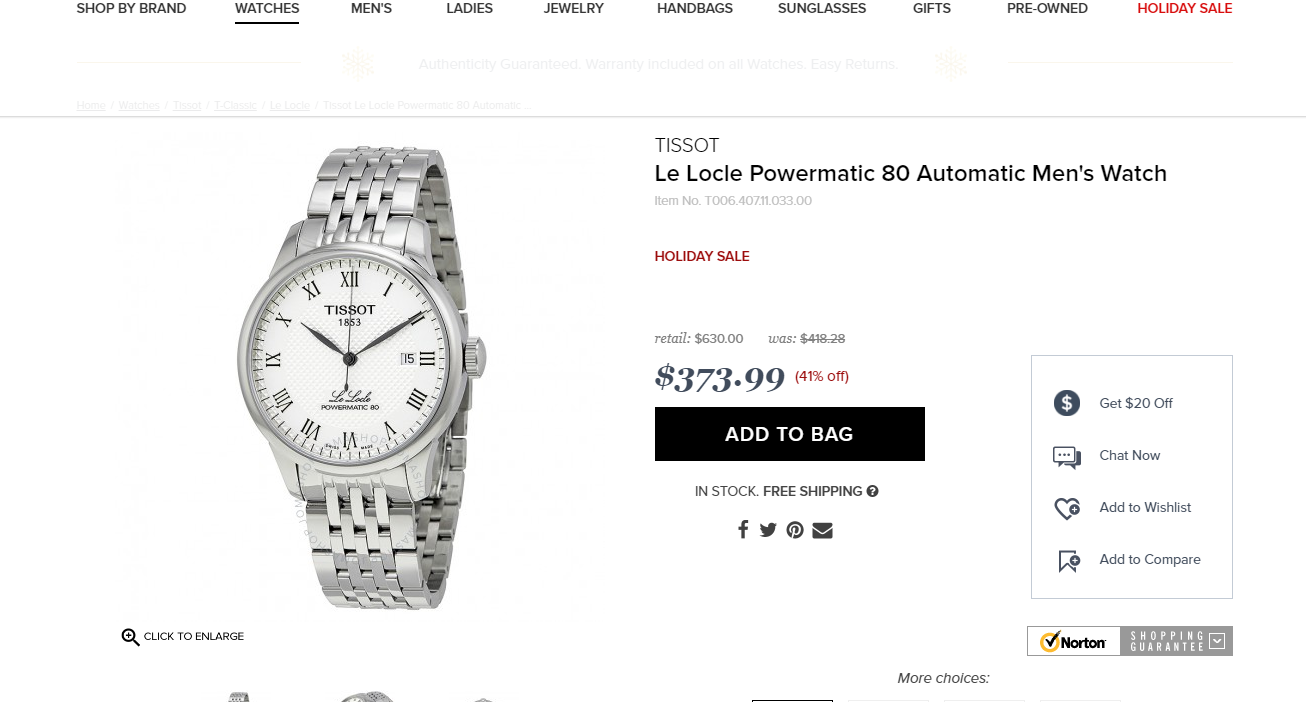Open the Holiday Sale menu item
Viewport: 1306px width, 702px height.
tap(1184, 8)
